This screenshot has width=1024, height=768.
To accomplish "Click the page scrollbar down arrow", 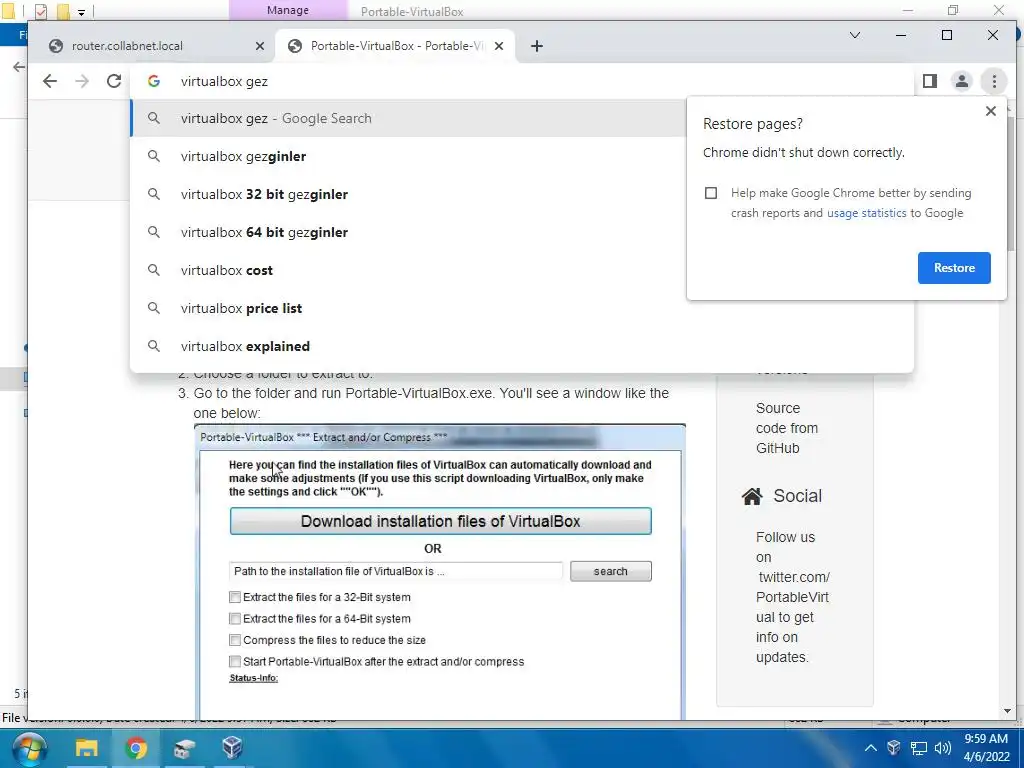I will [1007, 711].
